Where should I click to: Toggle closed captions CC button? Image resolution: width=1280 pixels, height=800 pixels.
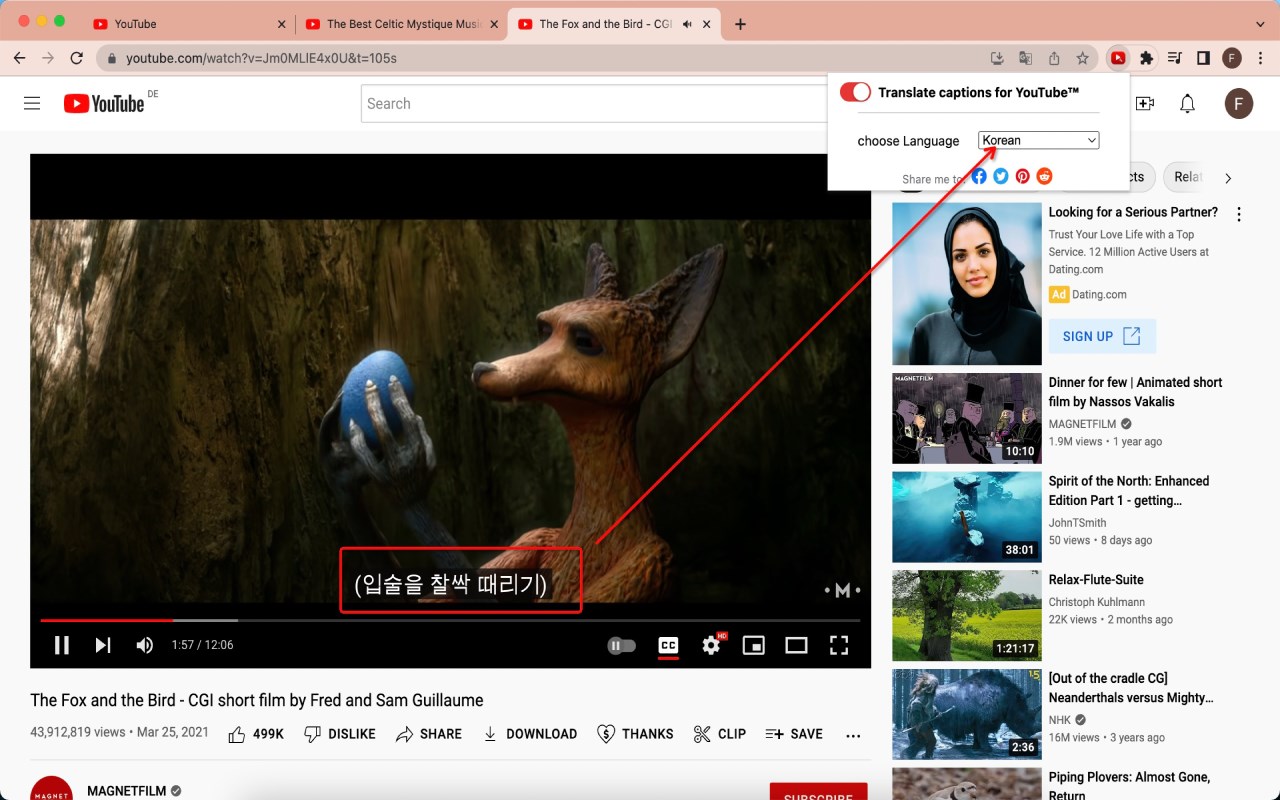click(x=668, y=646)
